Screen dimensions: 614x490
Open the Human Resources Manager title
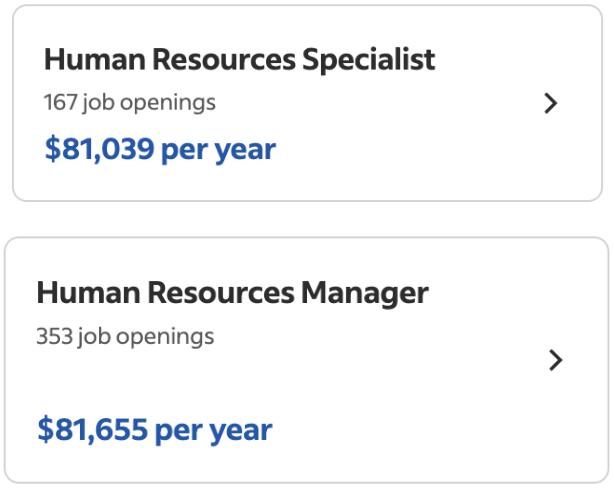232,294
